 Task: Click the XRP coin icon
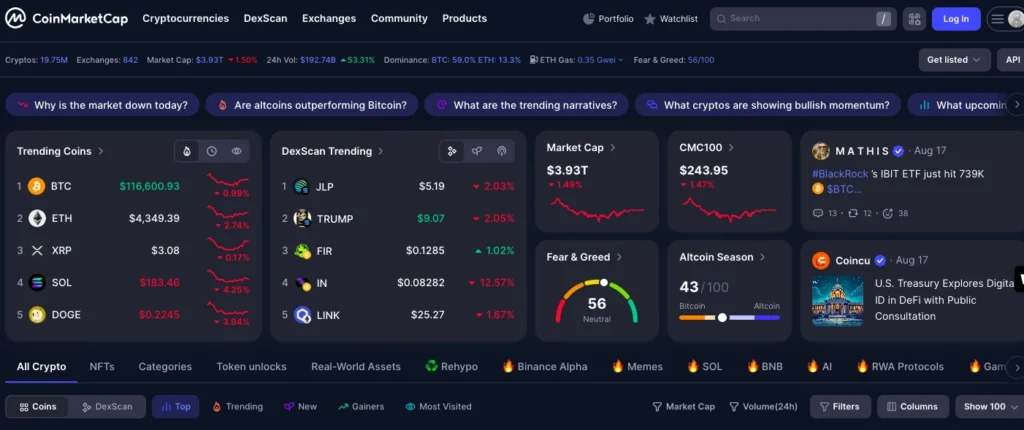[x=37, y=250]
